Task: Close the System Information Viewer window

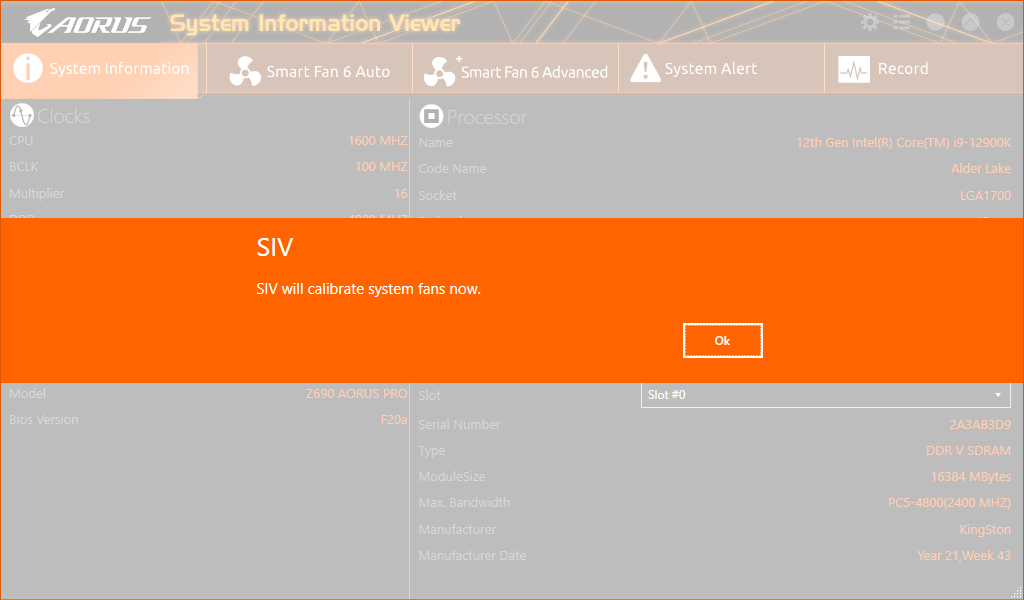Action: tap(1005, 23)
